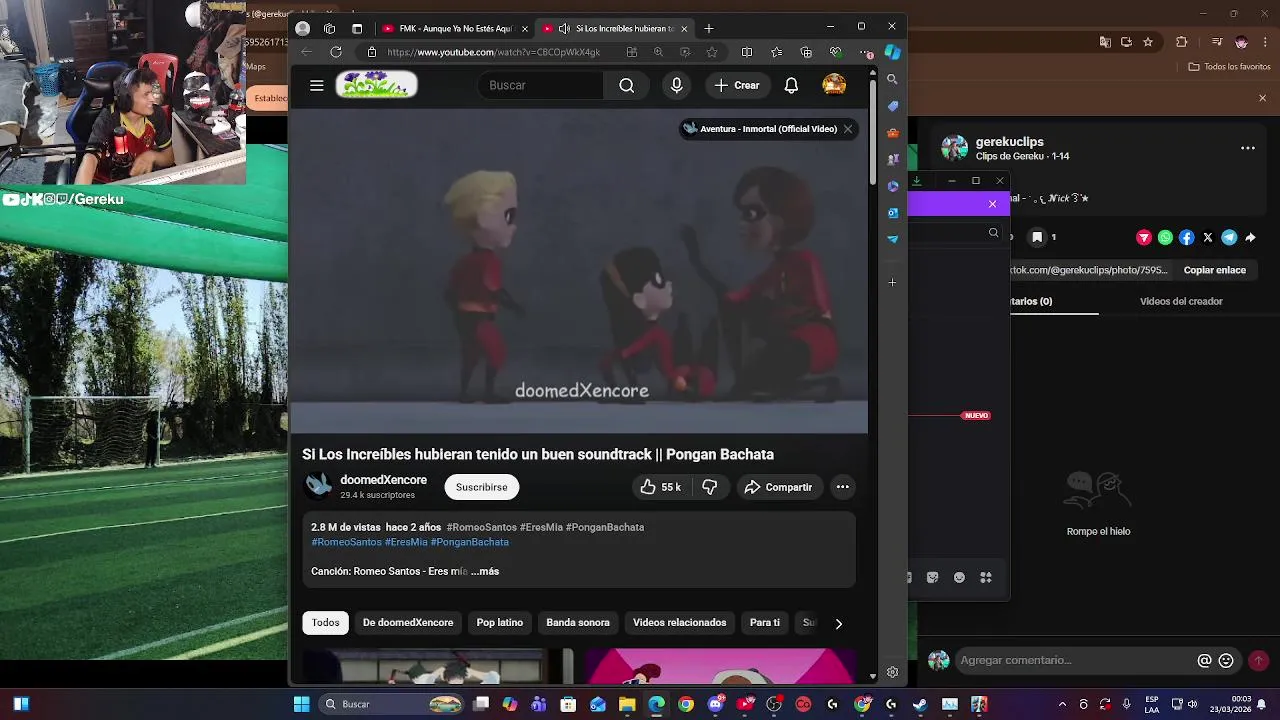This screenshot has height=720, width=1280.
Task: Open the doomedXencore channel avatar
Action: (x=318, y=487)
